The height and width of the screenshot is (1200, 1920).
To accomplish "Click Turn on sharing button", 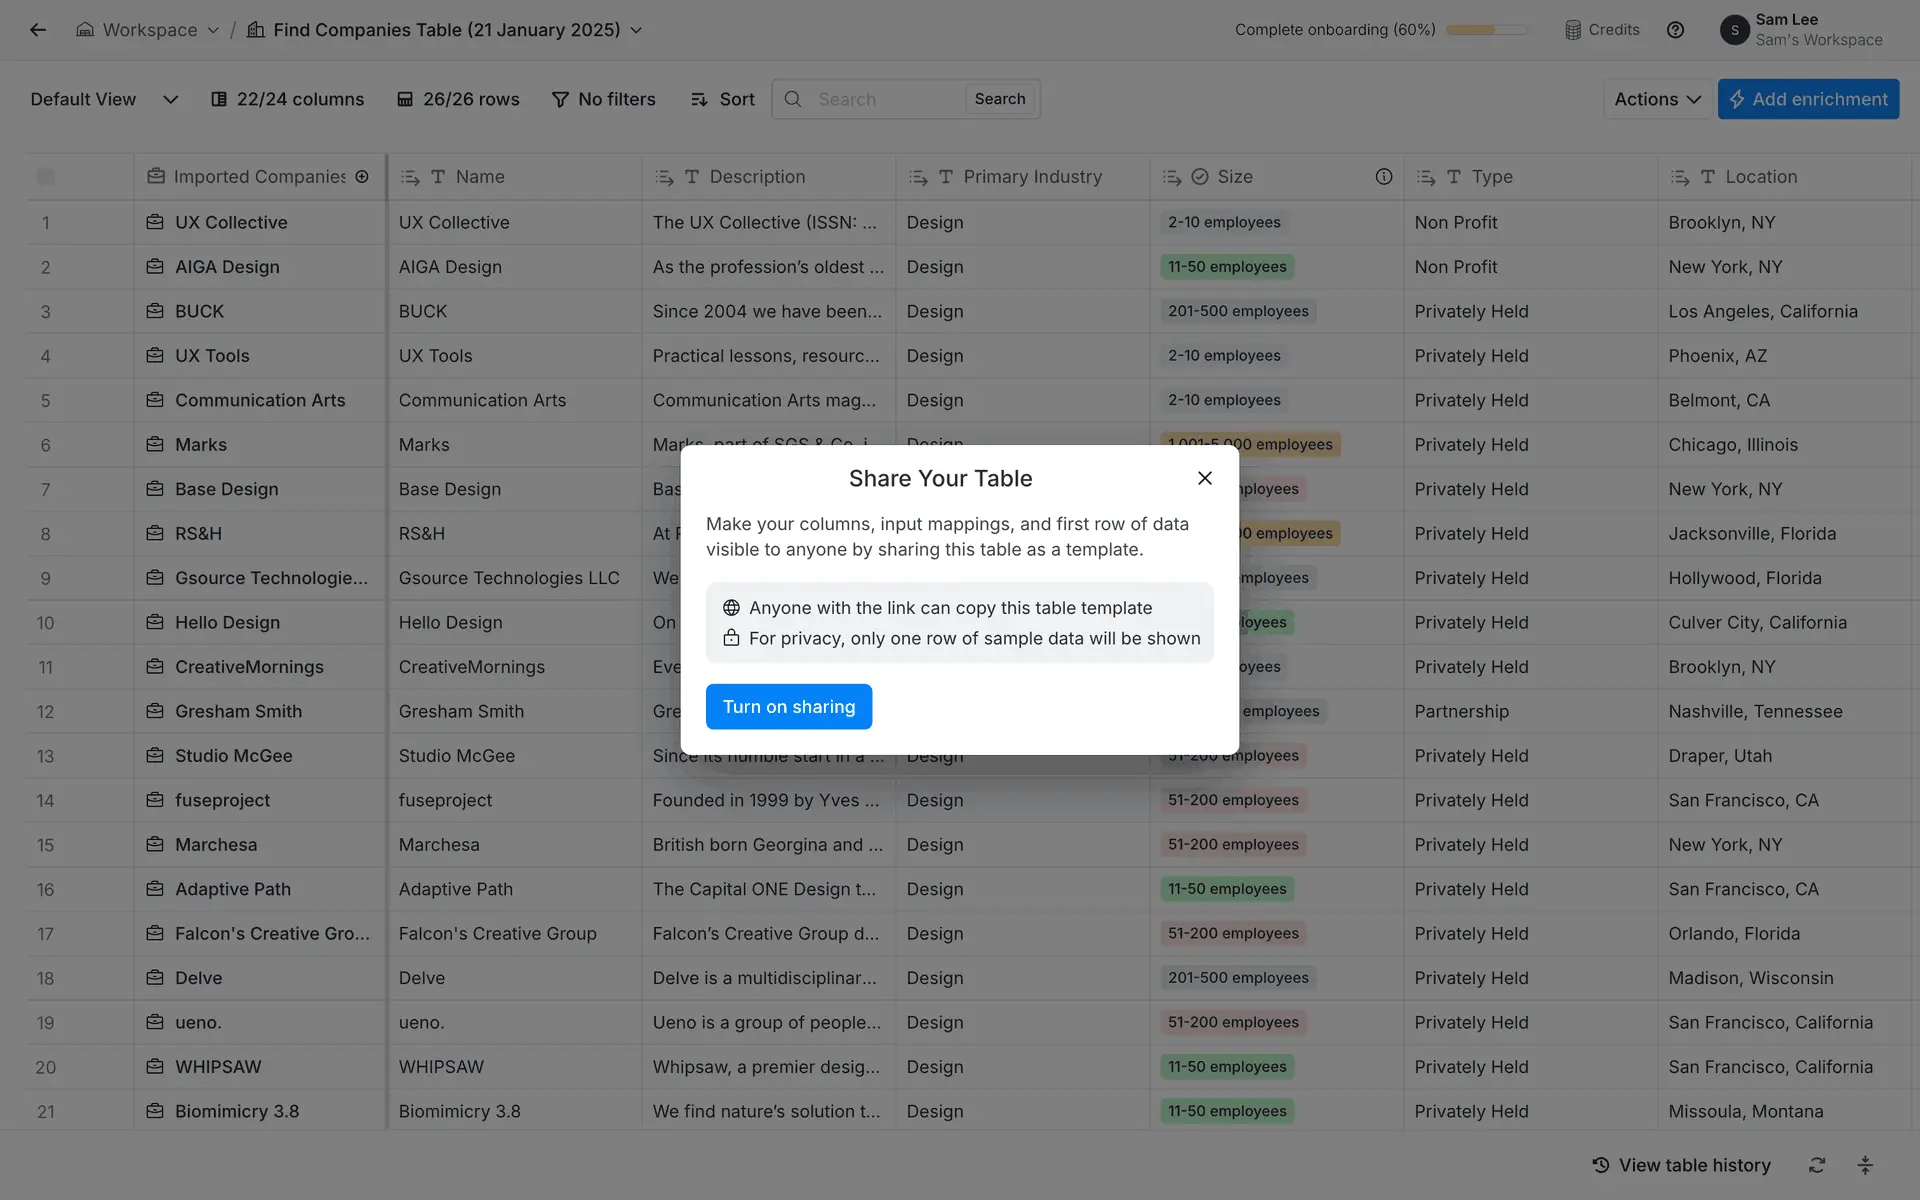I will [x=788, y=707].
